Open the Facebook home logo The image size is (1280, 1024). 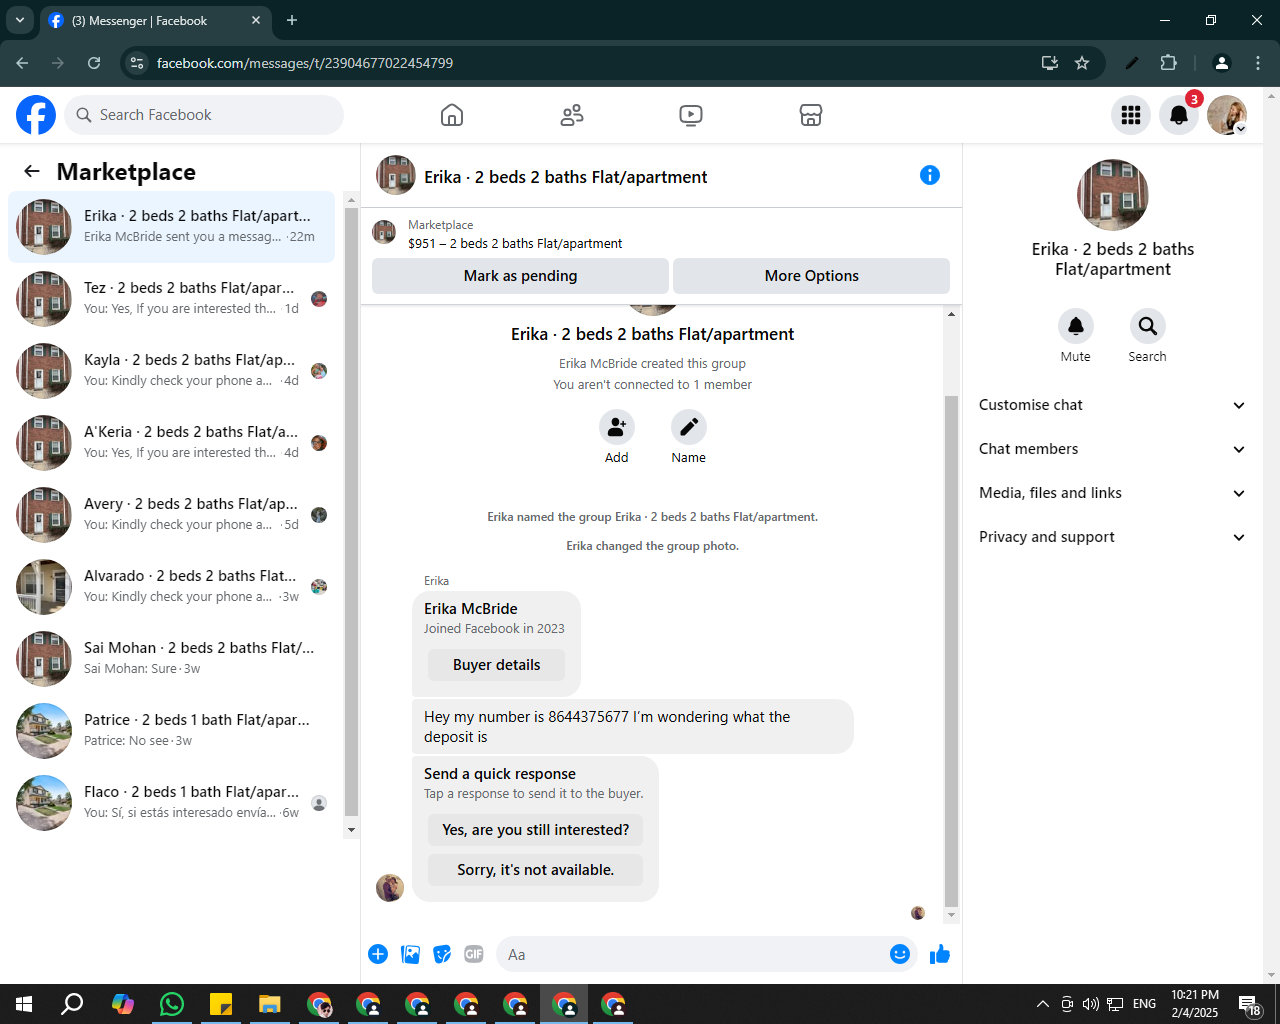(x=36, y=115)
